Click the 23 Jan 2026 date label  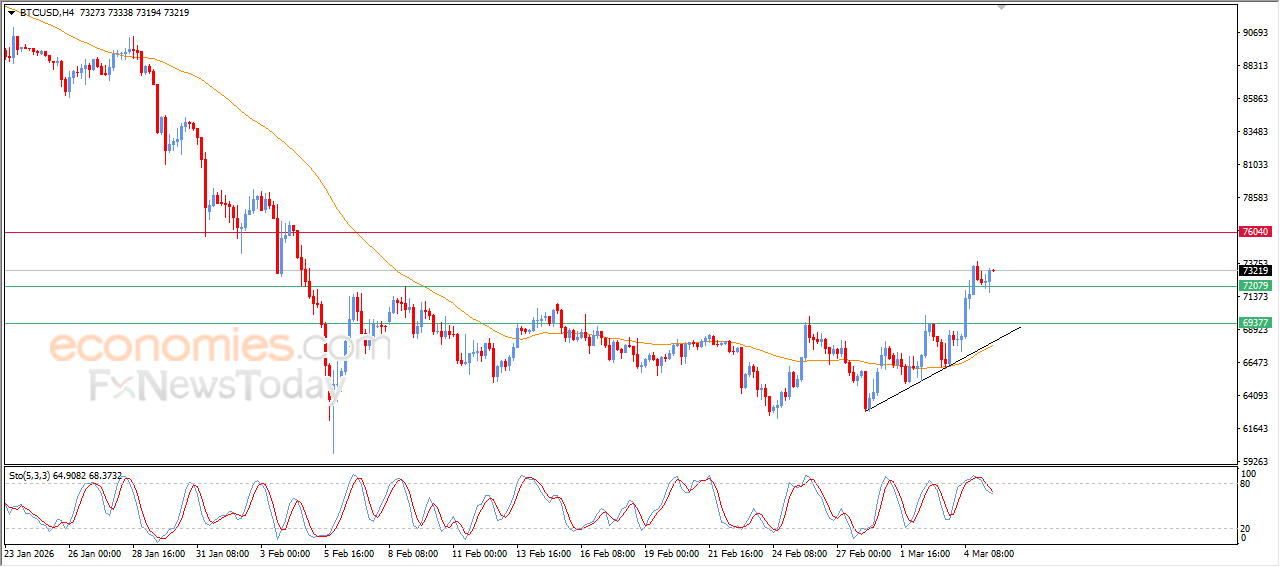pyautogui.click(x=30, y=552)
